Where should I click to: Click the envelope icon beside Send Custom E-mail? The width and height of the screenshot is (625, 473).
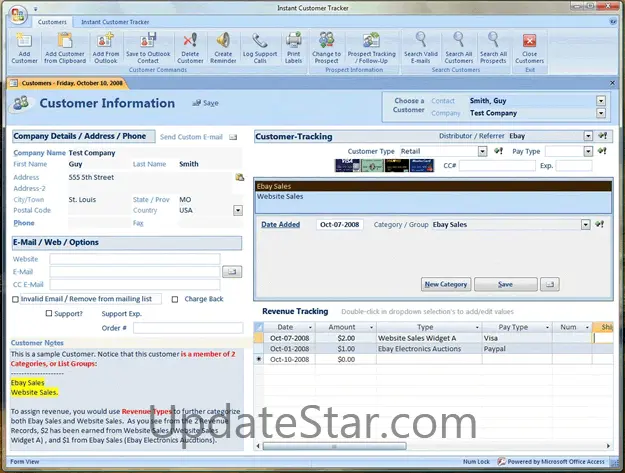pyautogui.click(x=233, y=137)
